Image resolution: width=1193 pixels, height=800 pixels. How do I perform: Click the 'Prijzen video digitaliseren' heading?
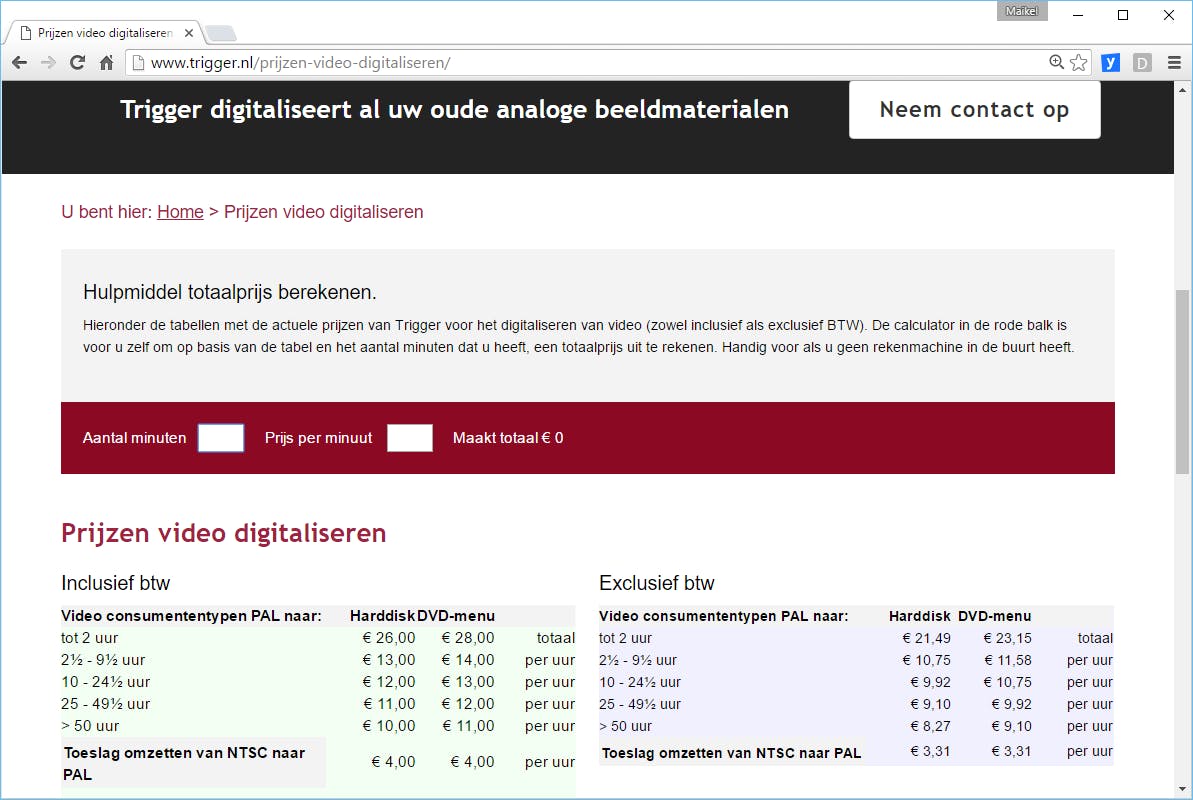point(224,533)
